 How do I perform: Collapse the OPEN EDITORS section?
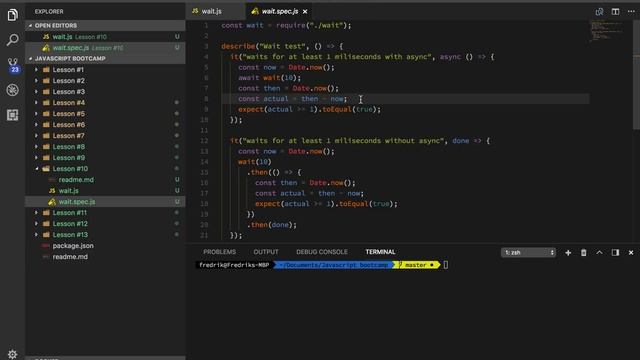105,25
